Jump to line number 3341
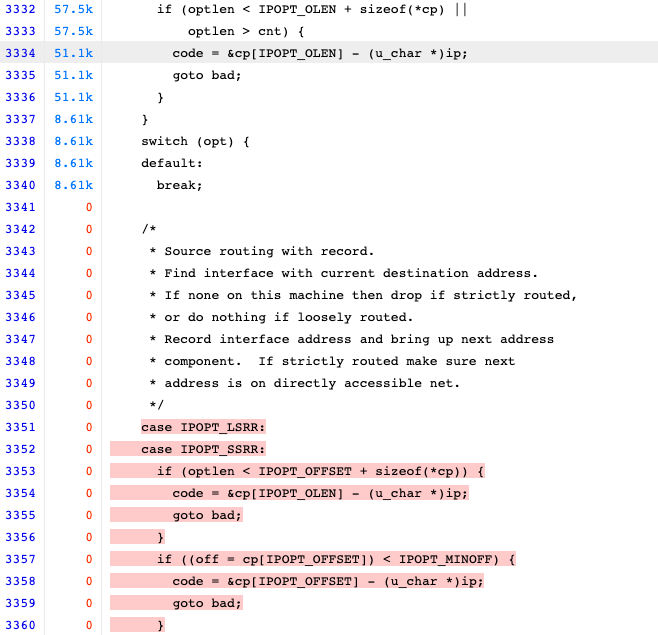Viewport: 658px width, 635px height. [21, 207]
